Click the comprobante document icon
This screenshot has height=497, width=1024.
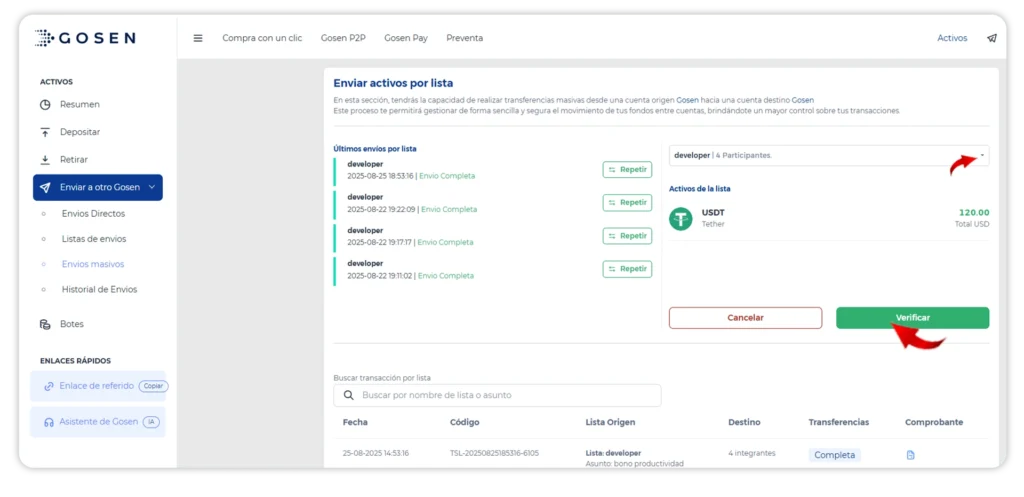(x=910, y=455)
